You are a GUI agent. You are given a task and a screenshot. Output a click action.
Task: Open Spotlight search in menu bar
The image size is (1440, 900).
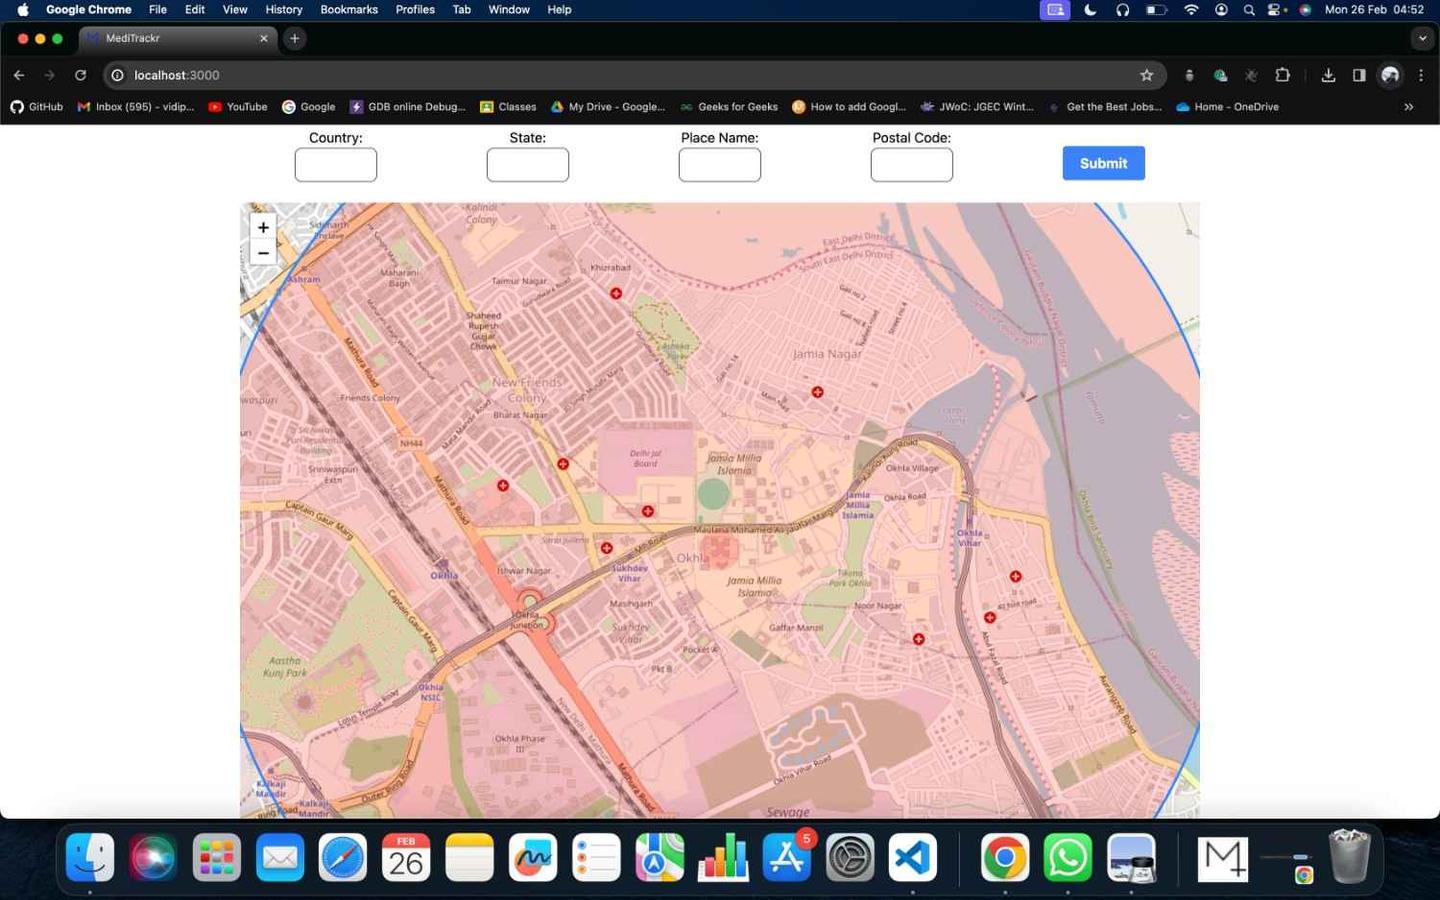[x=1249, y=9]
